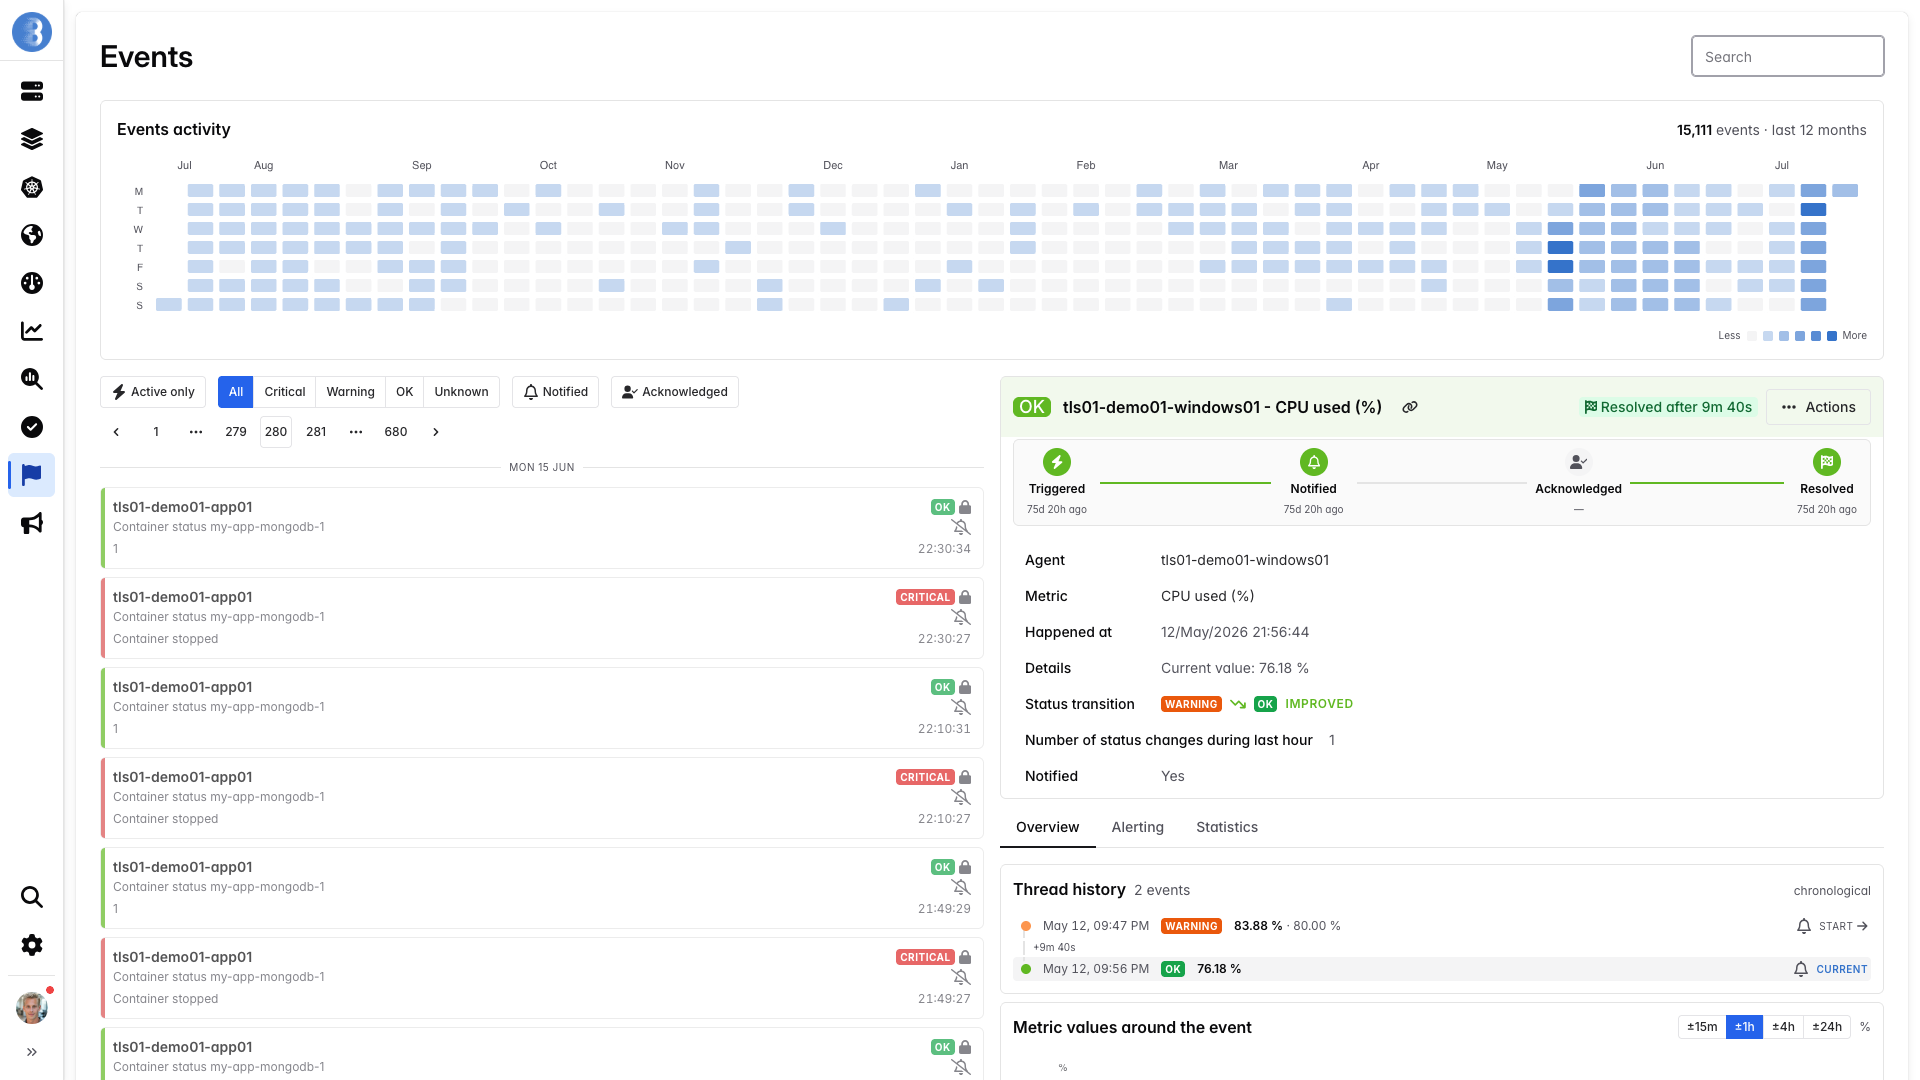
Task: Click the lightest 'Less' legend swatch
Action: (x=1752, y=336)
